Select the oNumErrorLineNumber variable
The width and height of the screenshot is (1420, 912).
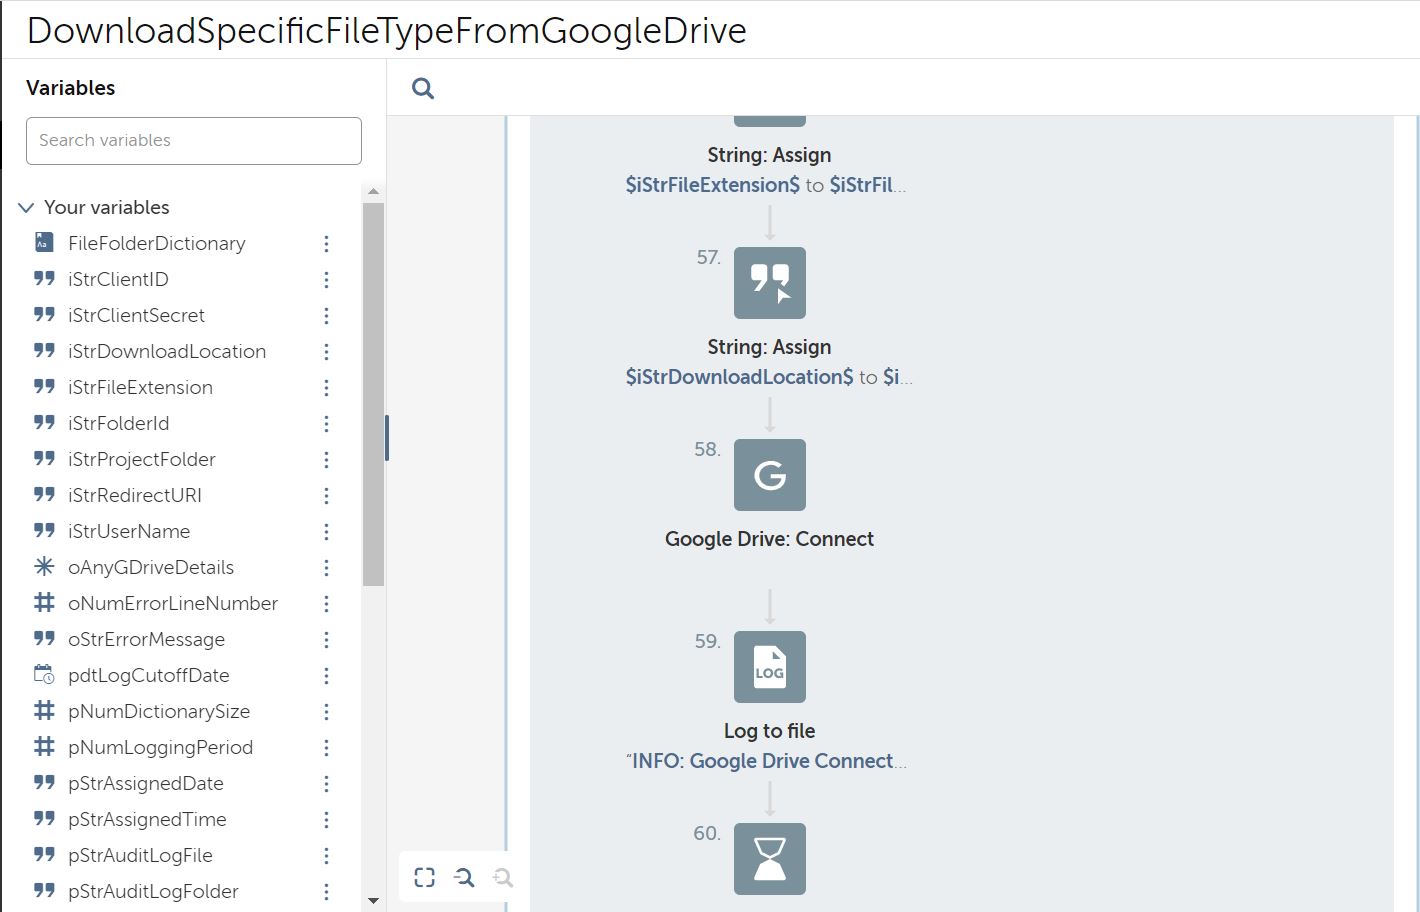[x=172, y=604]
